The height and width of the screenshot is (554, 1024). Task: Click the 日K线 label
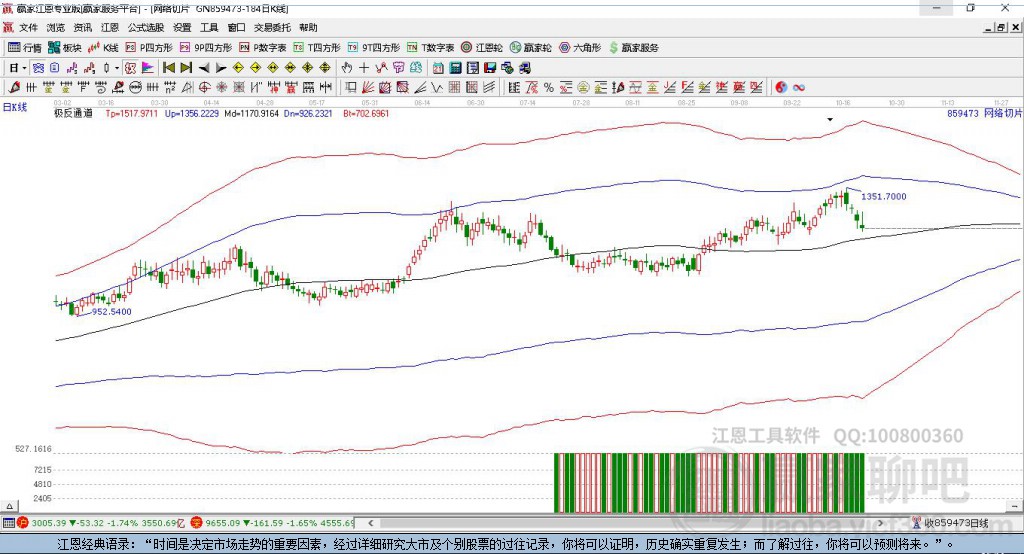click(x=14, y=107)
